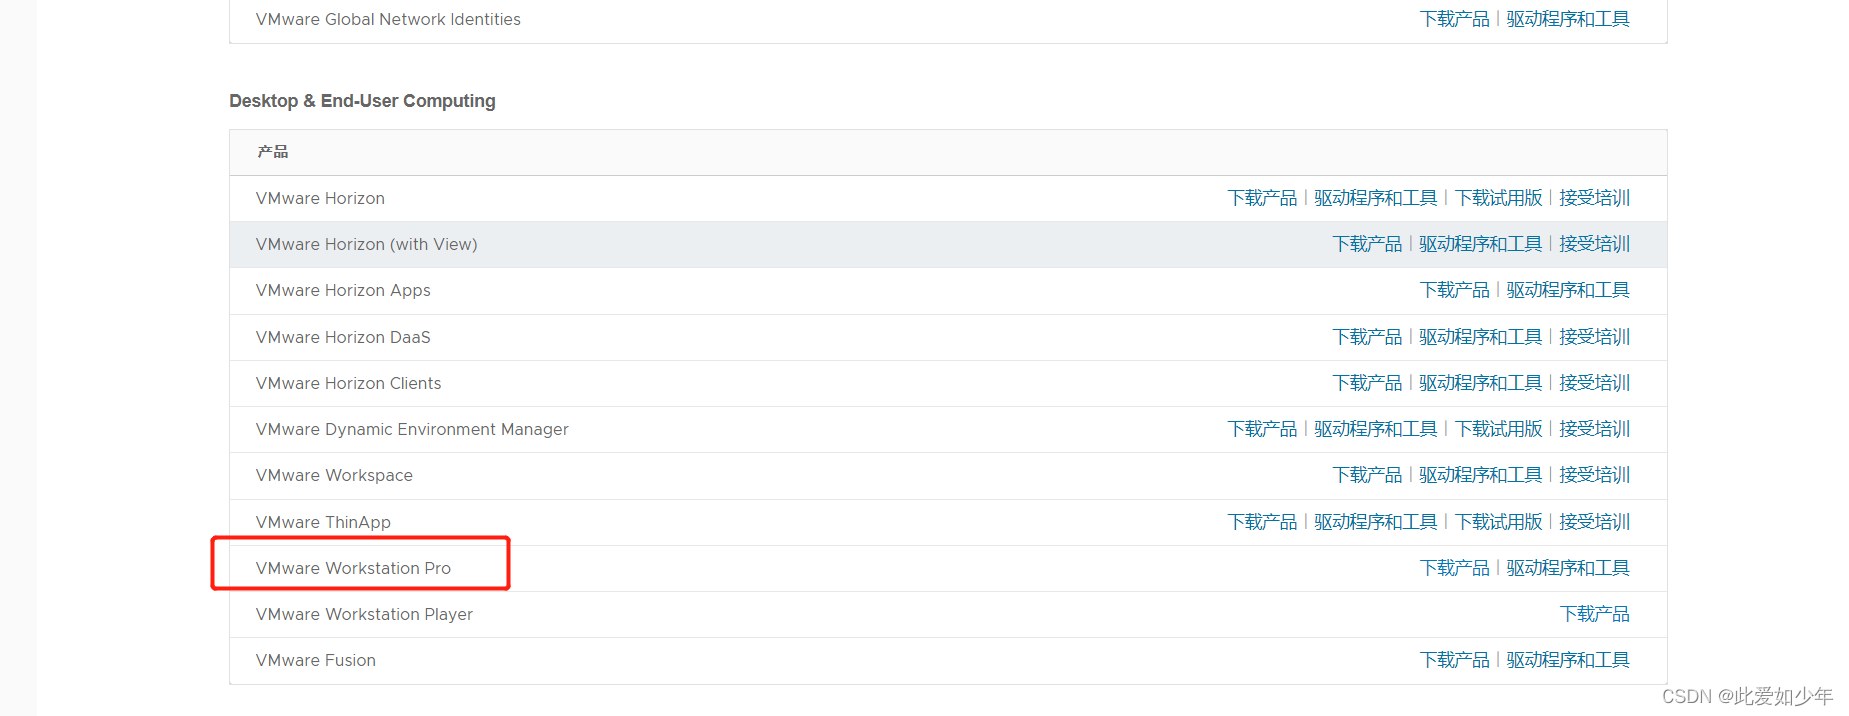Click 下载产品 for VMware Horizon (with View)
Screen dimensions: 1849x716
coord(1367,244)
